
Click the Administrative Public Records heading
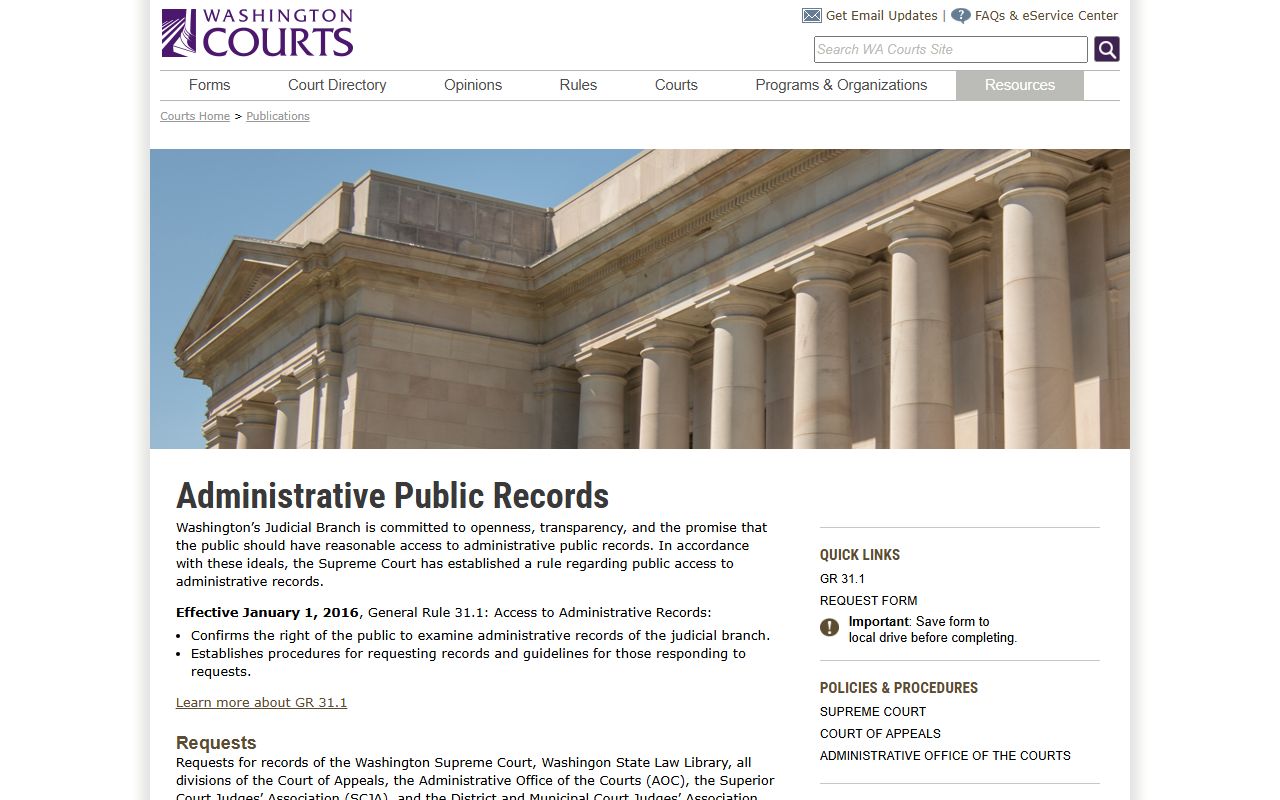pyautogui.click(x=392, y=496)
